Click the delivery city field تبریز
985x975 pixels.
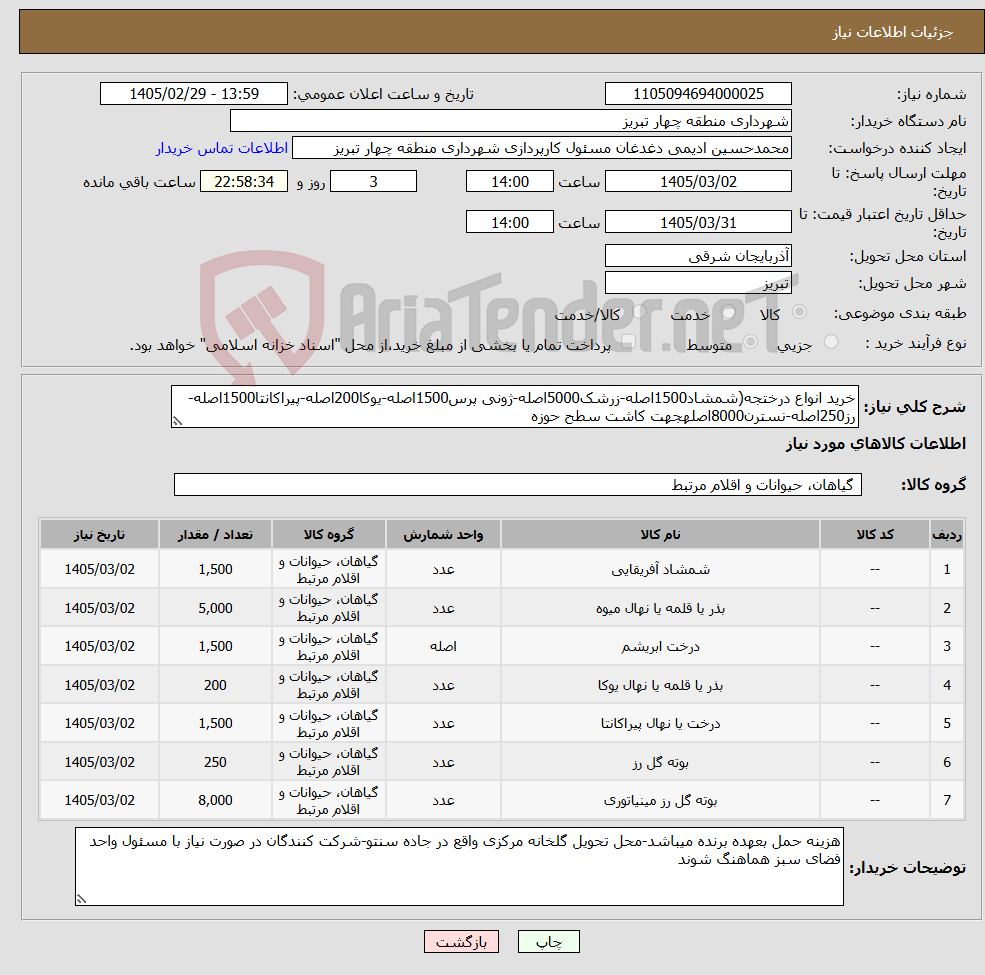click(x=698, y=283)
